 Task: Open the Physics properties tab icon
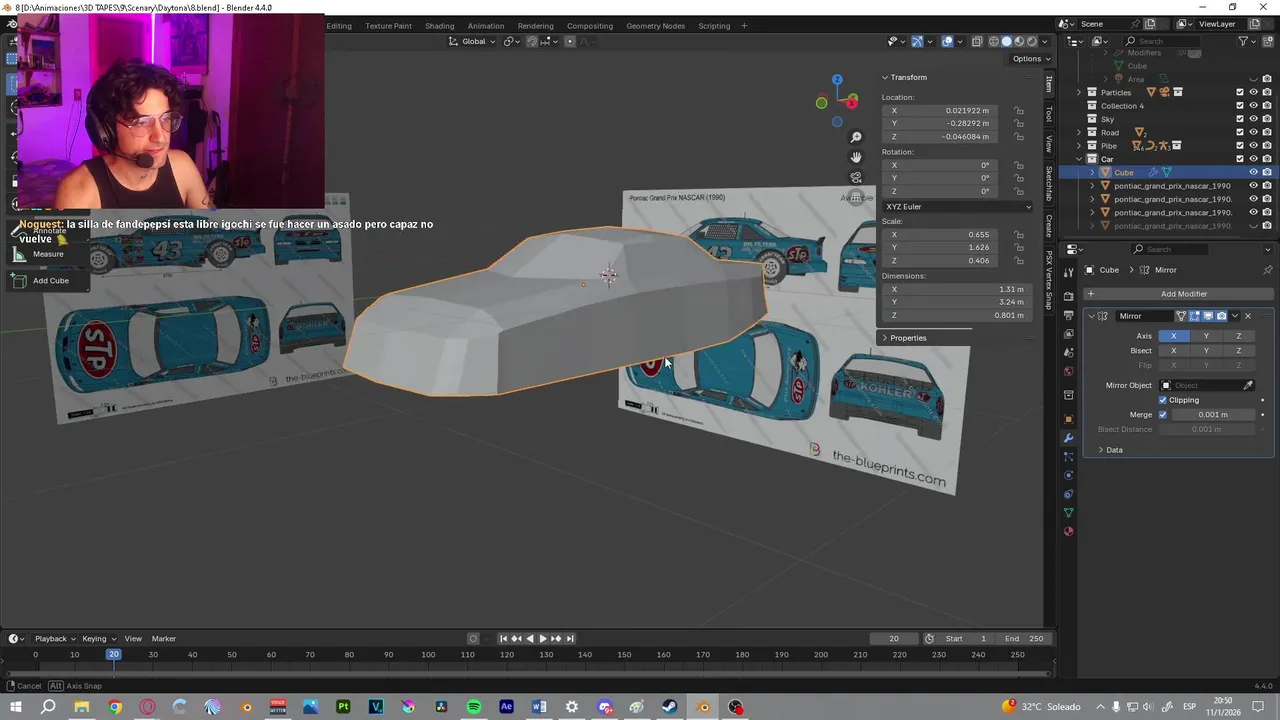(x=1068, y=475)
